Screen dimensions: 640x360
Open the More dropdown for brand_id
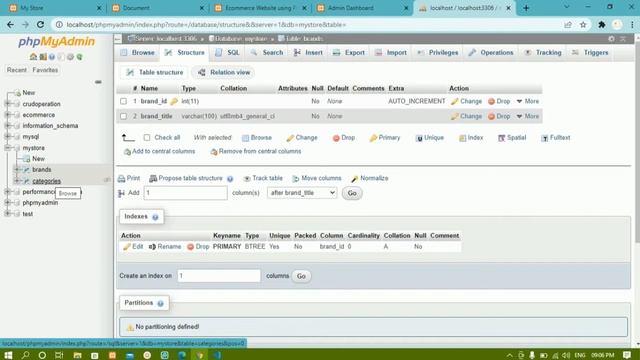[528, 101]
